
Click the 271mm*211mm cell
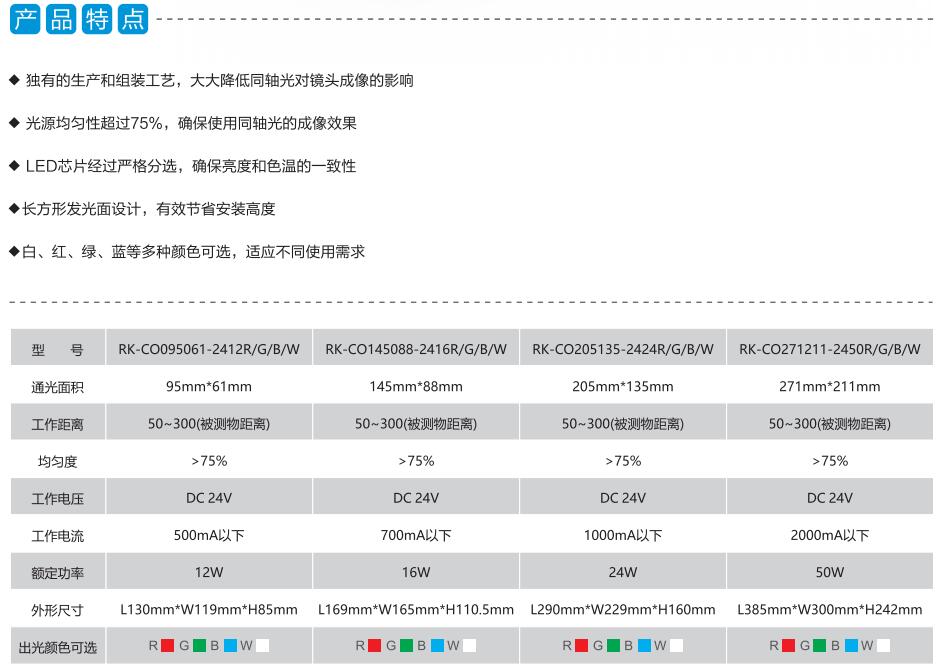click(x=829, y=386)
